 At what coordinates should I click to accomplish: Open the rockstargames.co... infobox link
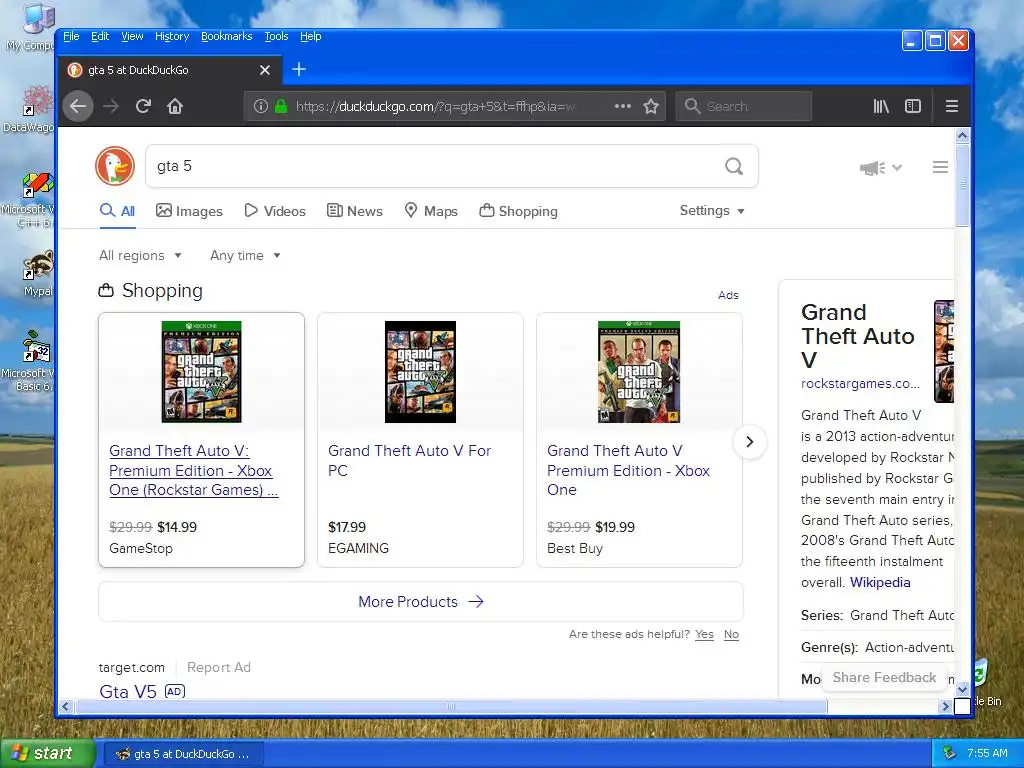[x=860, y=383]
